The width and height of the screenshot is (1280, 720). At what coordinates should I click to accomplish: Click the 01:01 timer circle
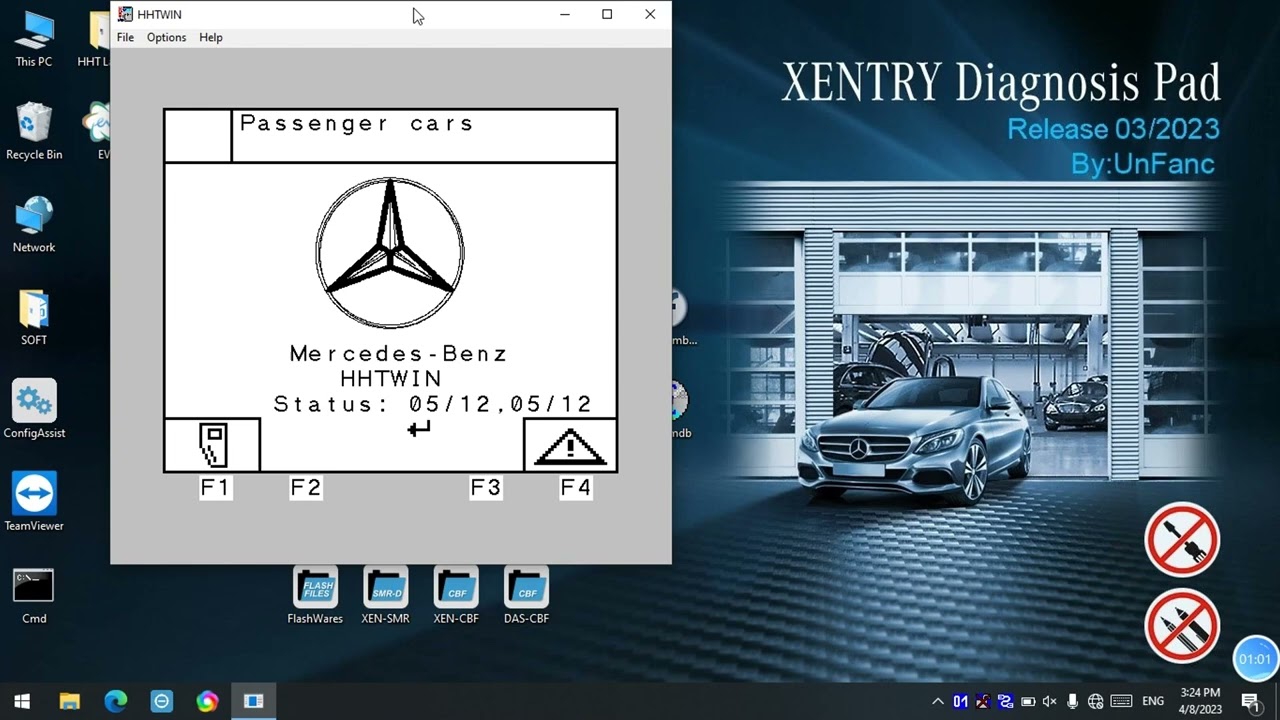pos(1255,659)
